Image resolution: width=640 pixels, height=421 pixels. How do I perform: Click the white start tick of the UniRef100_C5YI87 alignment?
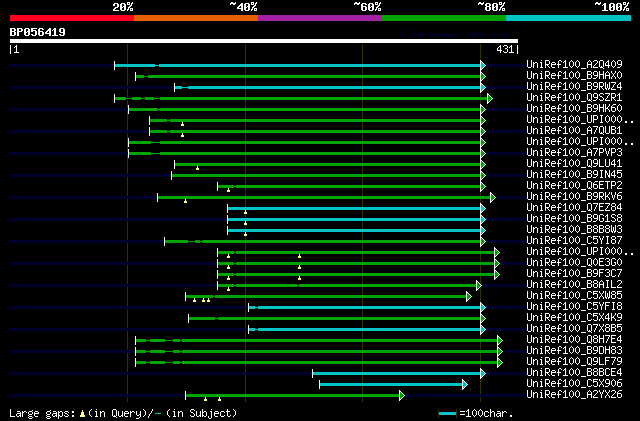164,242
